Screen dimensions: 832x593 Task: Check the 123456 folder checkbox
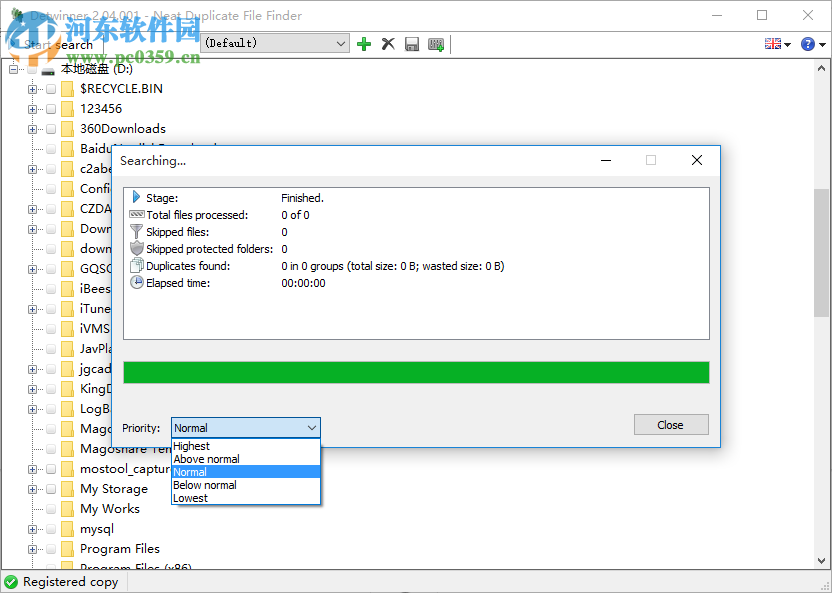click(x=51, y=109)
